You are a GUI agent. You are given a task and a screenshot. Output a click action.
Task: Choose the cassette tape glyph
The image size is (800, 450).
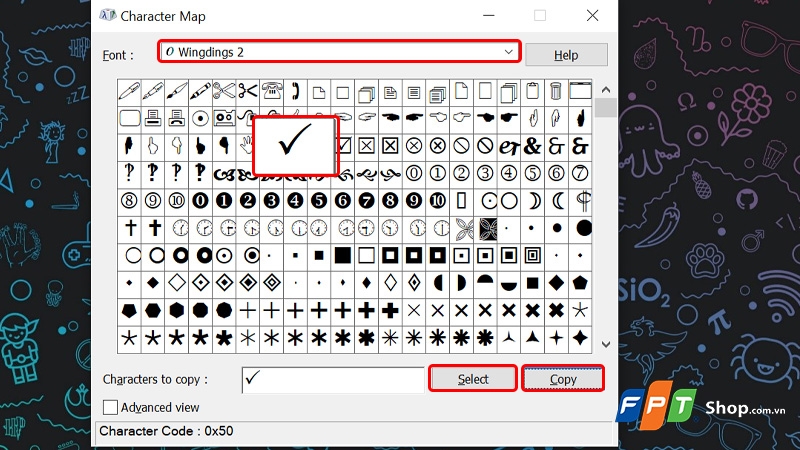224,119
